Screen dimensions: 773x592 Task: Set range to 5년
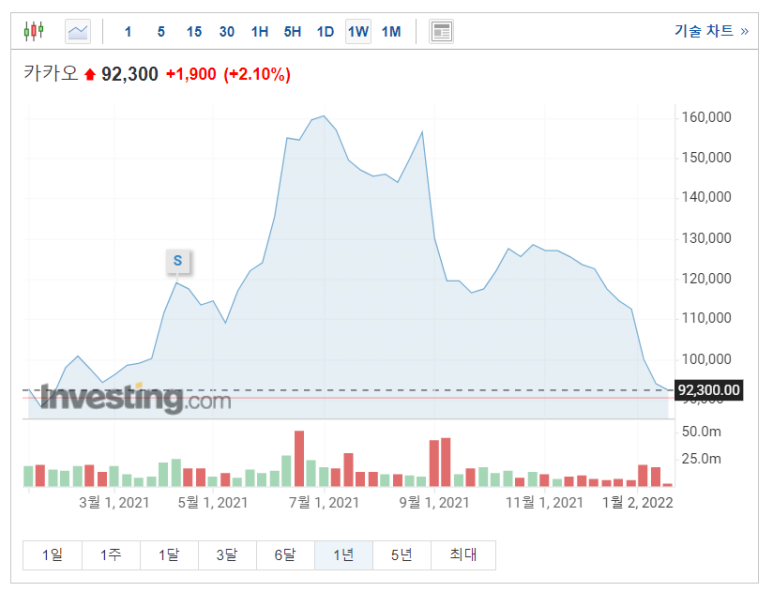coord(402,555)
